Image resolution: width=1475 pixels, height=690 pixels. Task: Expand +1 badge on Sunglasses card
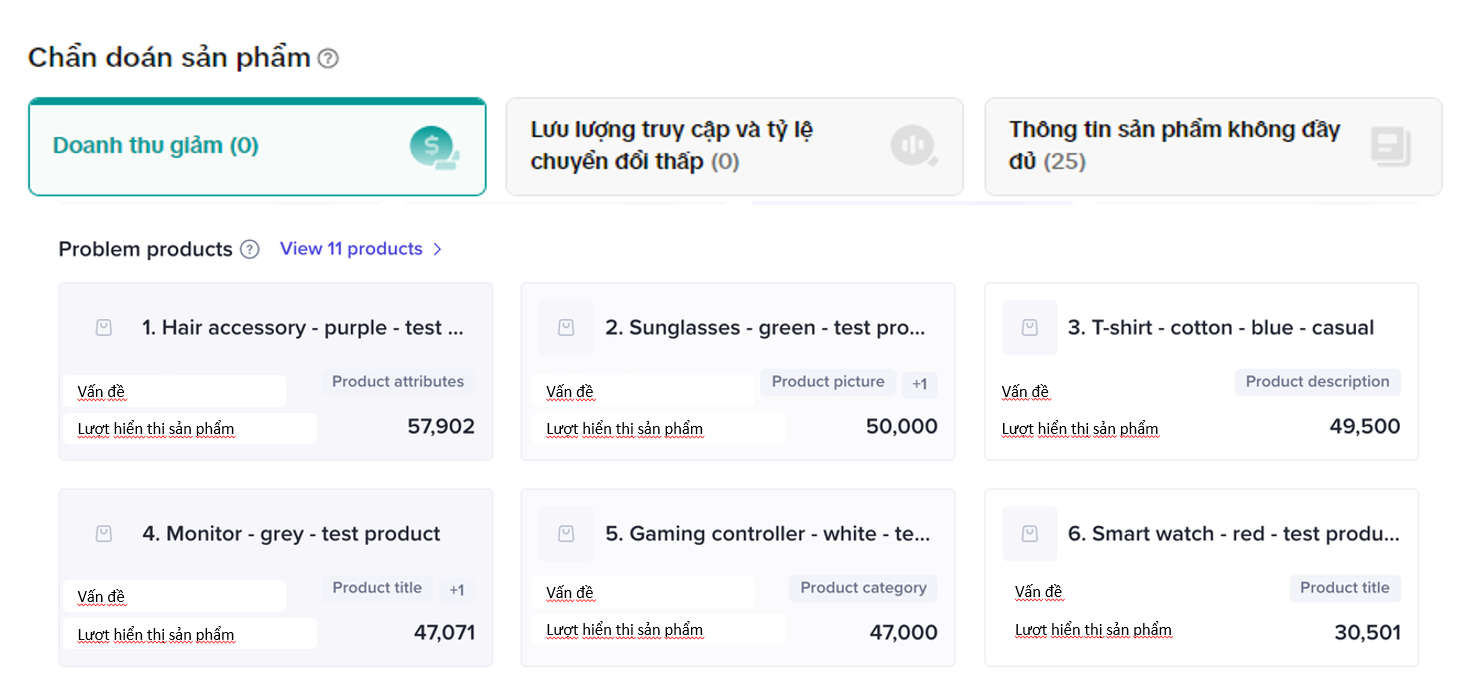click(x=919, y=384)
